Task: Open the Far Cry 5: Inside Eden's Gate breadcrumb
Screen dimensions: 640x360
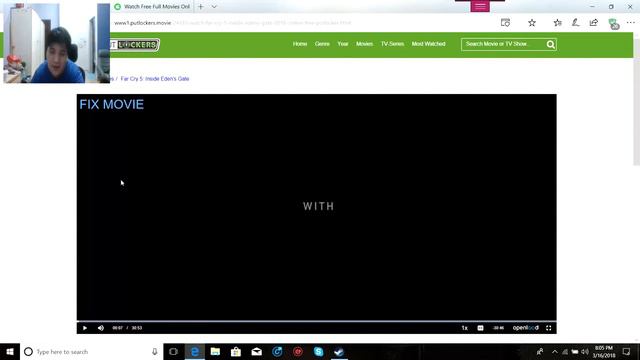Action: click(x=155, y=79)
